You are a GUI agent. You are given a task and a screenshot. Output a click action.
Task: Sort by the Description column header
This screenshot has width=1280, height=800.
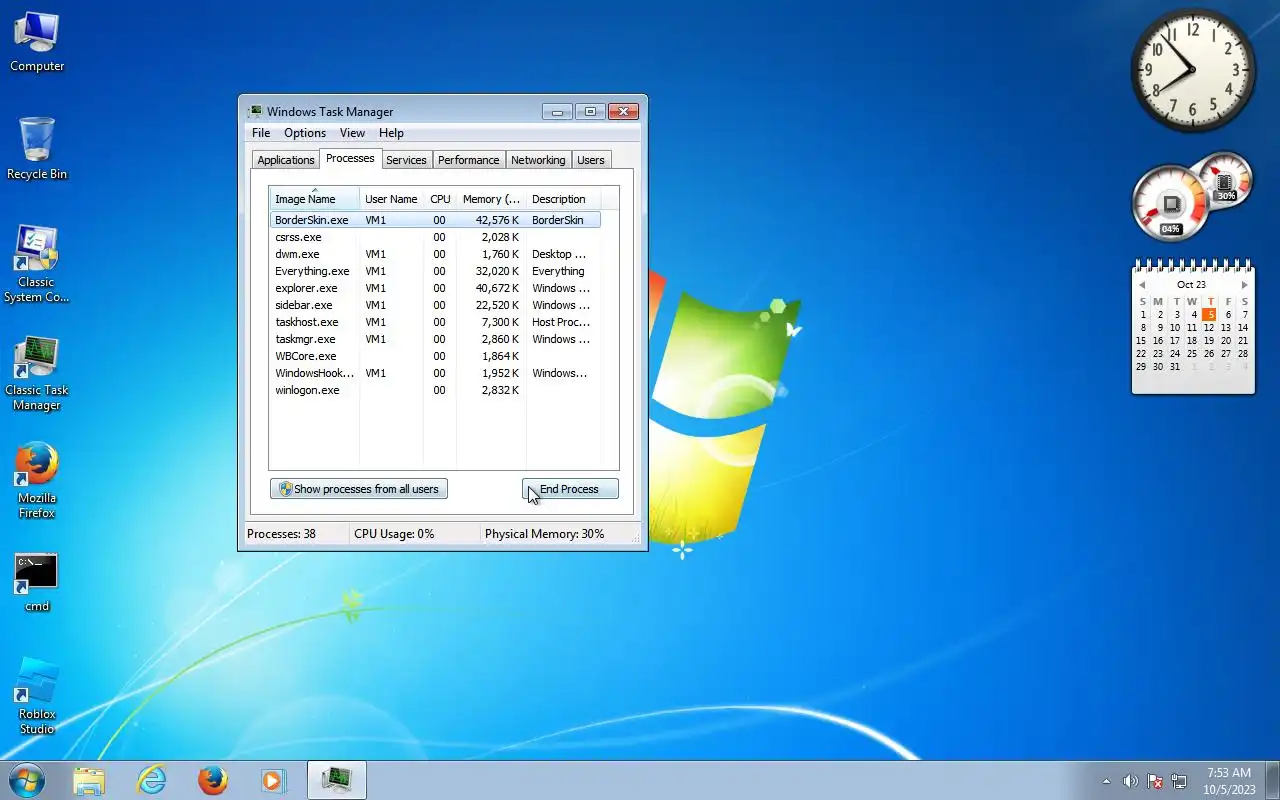coord(563,199)
